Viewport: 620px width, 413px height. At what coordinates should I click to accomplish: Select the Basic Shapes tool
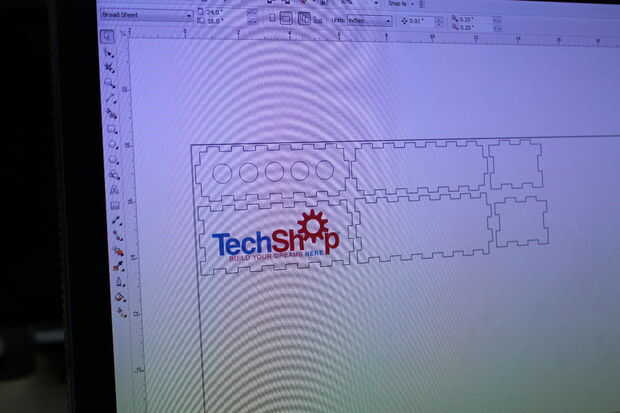[115, 175]
